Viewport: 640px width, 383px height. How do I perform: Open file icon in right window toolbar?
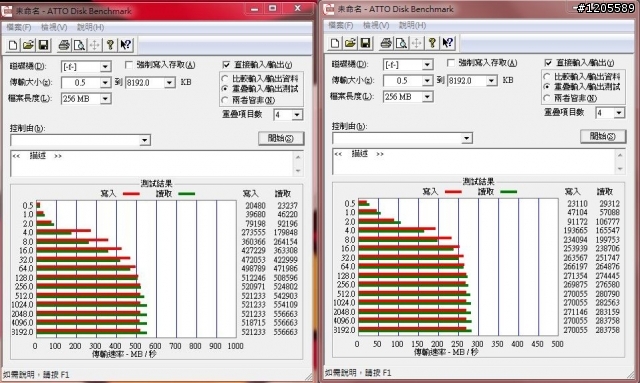(x=350, y=43)
